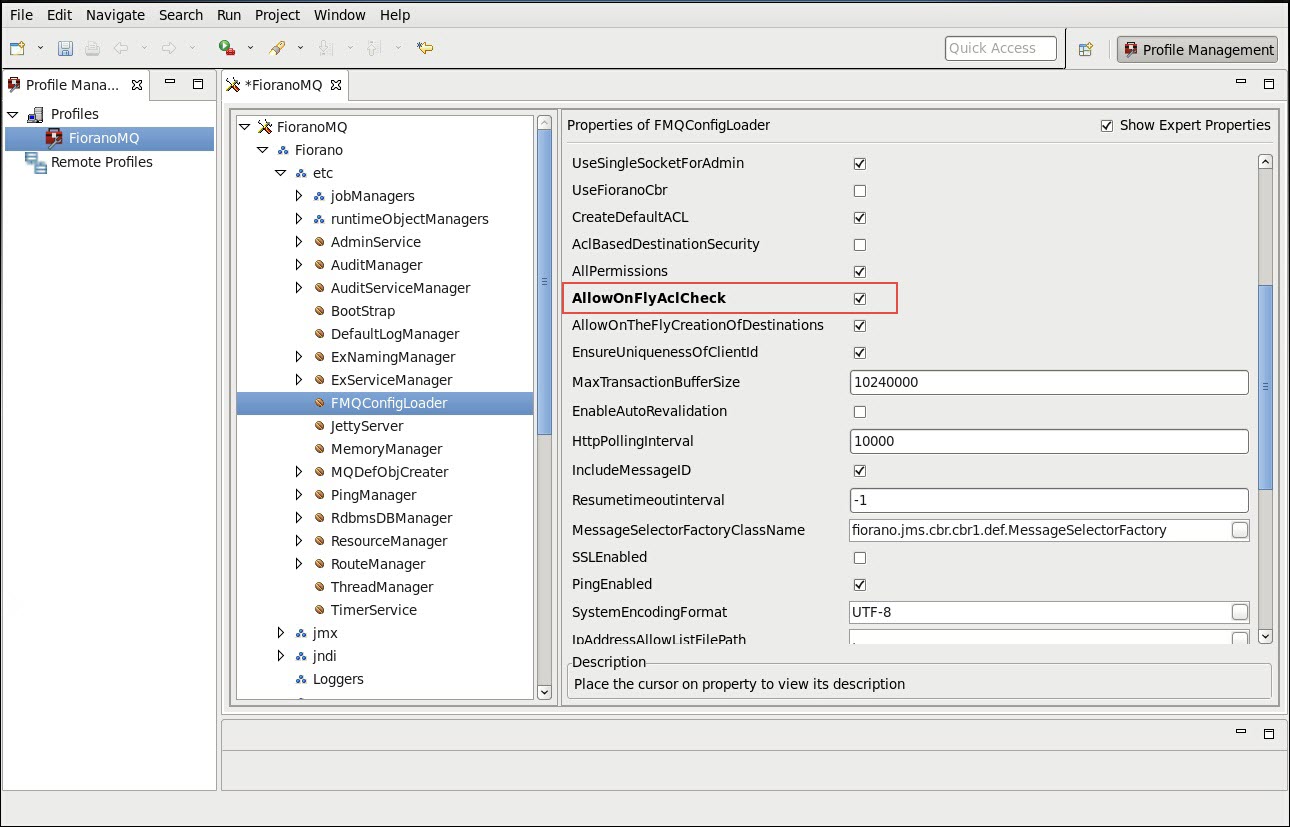This screenshot has width=1290, height=827.
Task: Collapse the Profiles tree node
Action: point(13,115)
